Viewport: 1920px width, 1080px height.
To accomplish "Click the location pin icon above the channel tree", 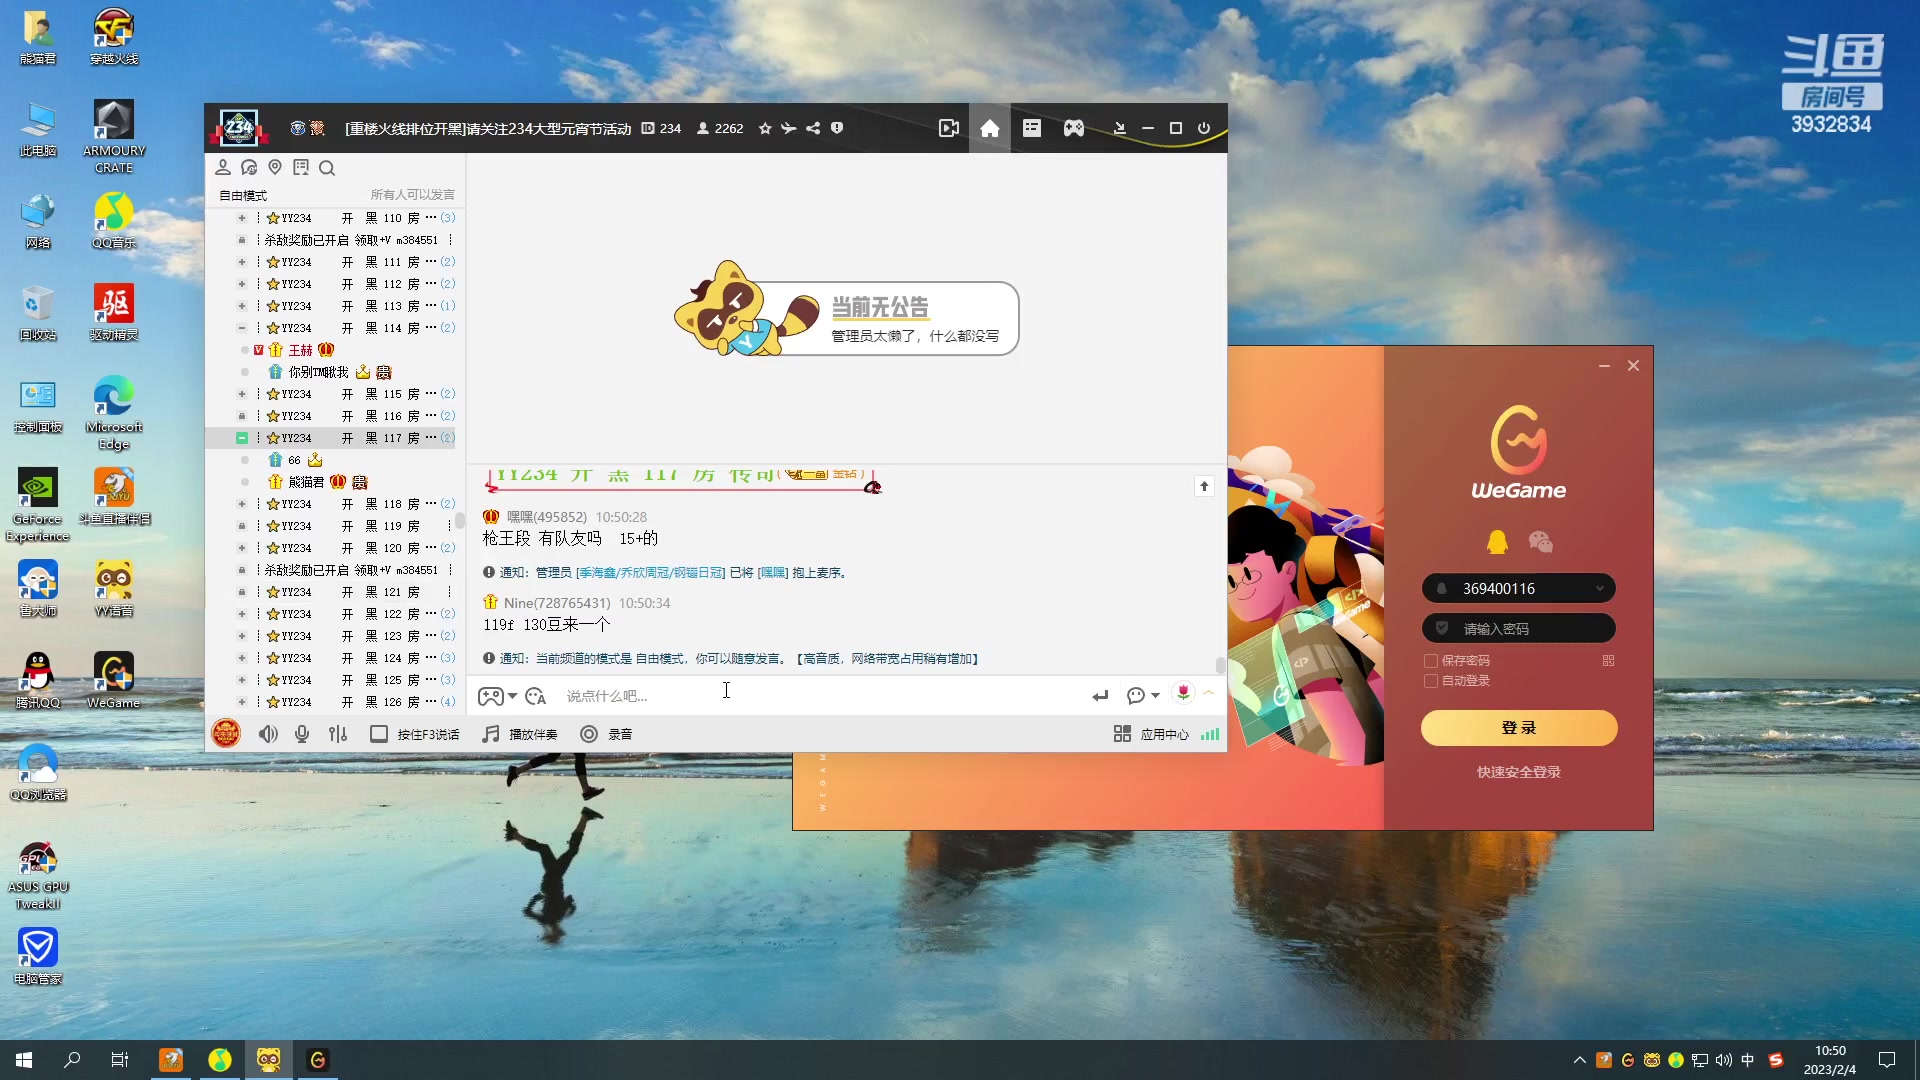I will point(275,167).
